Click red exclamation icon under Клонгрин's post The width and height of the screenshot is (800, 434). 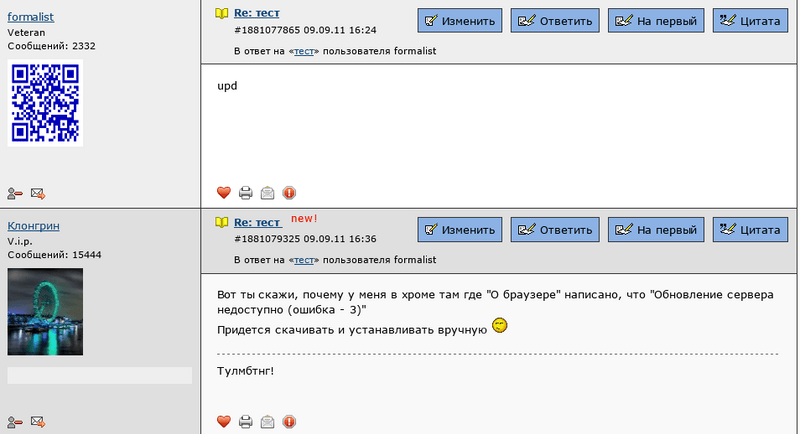pos(289,421)
